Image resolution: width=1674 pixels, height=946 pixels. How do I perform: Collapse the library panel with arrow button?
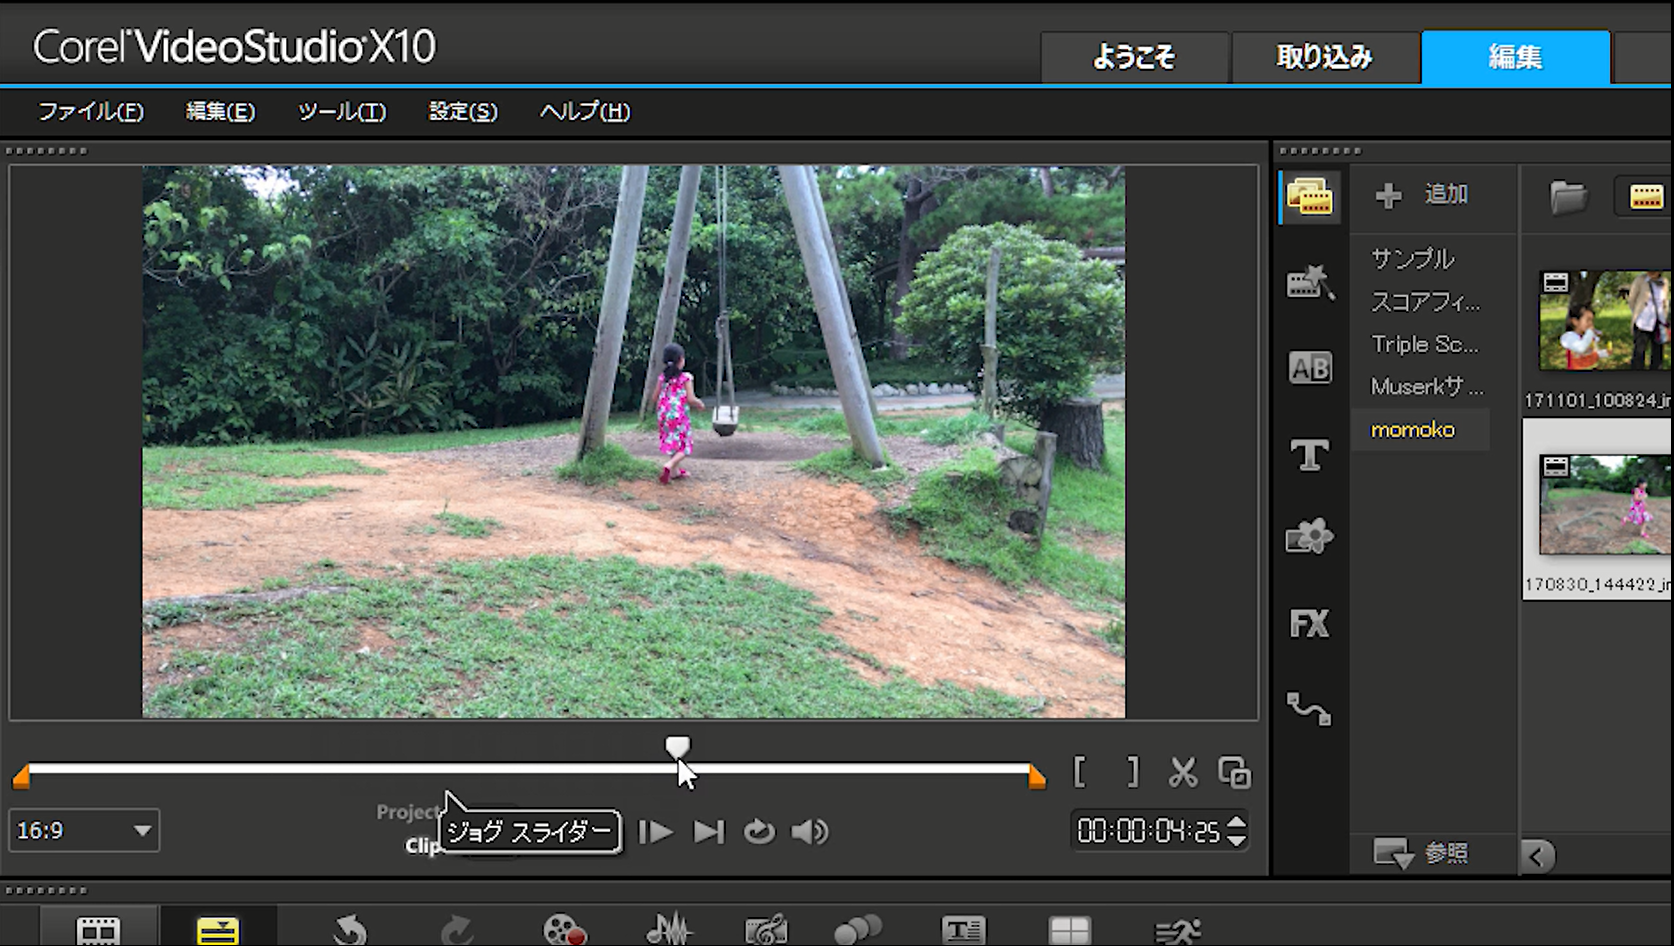point(1537,856)
